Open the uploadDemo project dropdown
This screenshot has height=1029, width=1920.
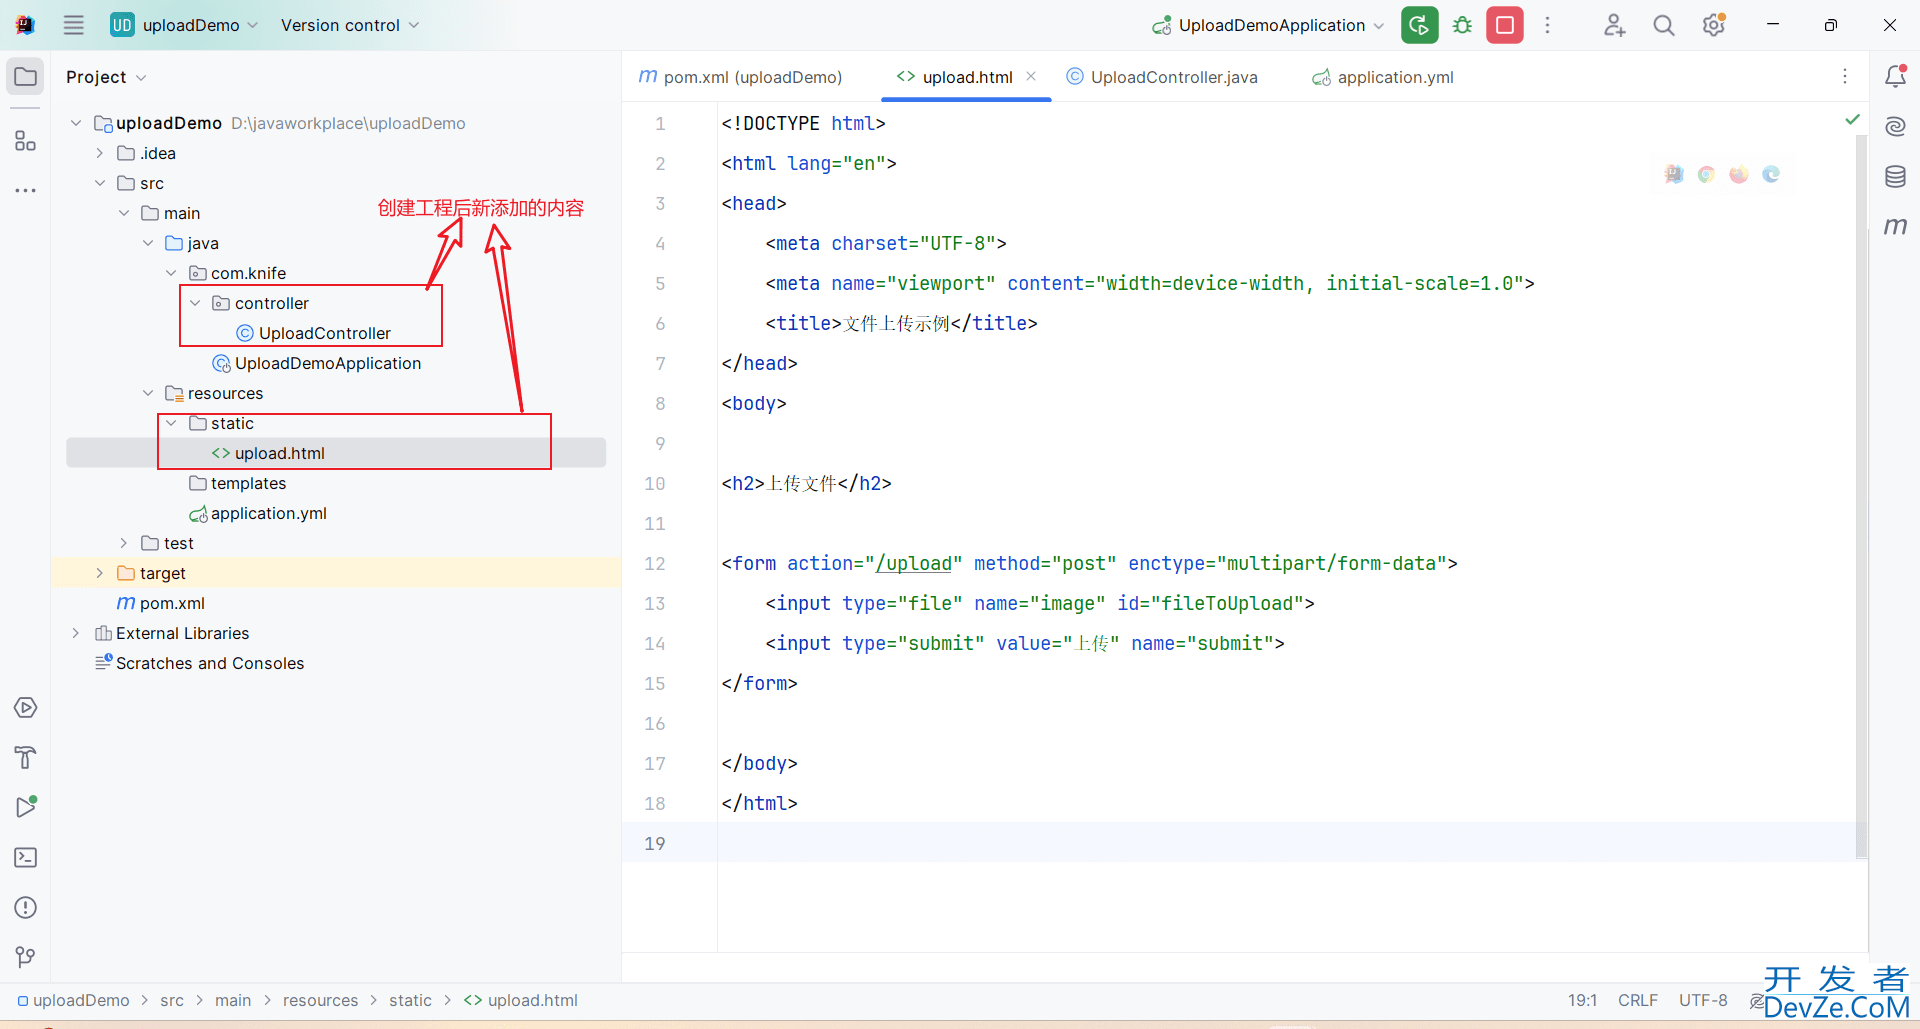tap(184, 25)
